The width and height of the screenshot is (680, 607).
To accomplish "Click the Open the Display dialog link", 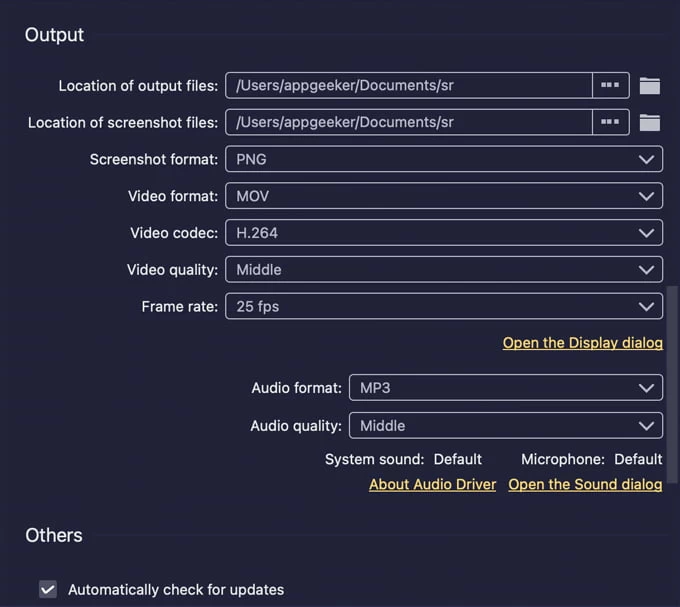I will click(x=582, y=343).
